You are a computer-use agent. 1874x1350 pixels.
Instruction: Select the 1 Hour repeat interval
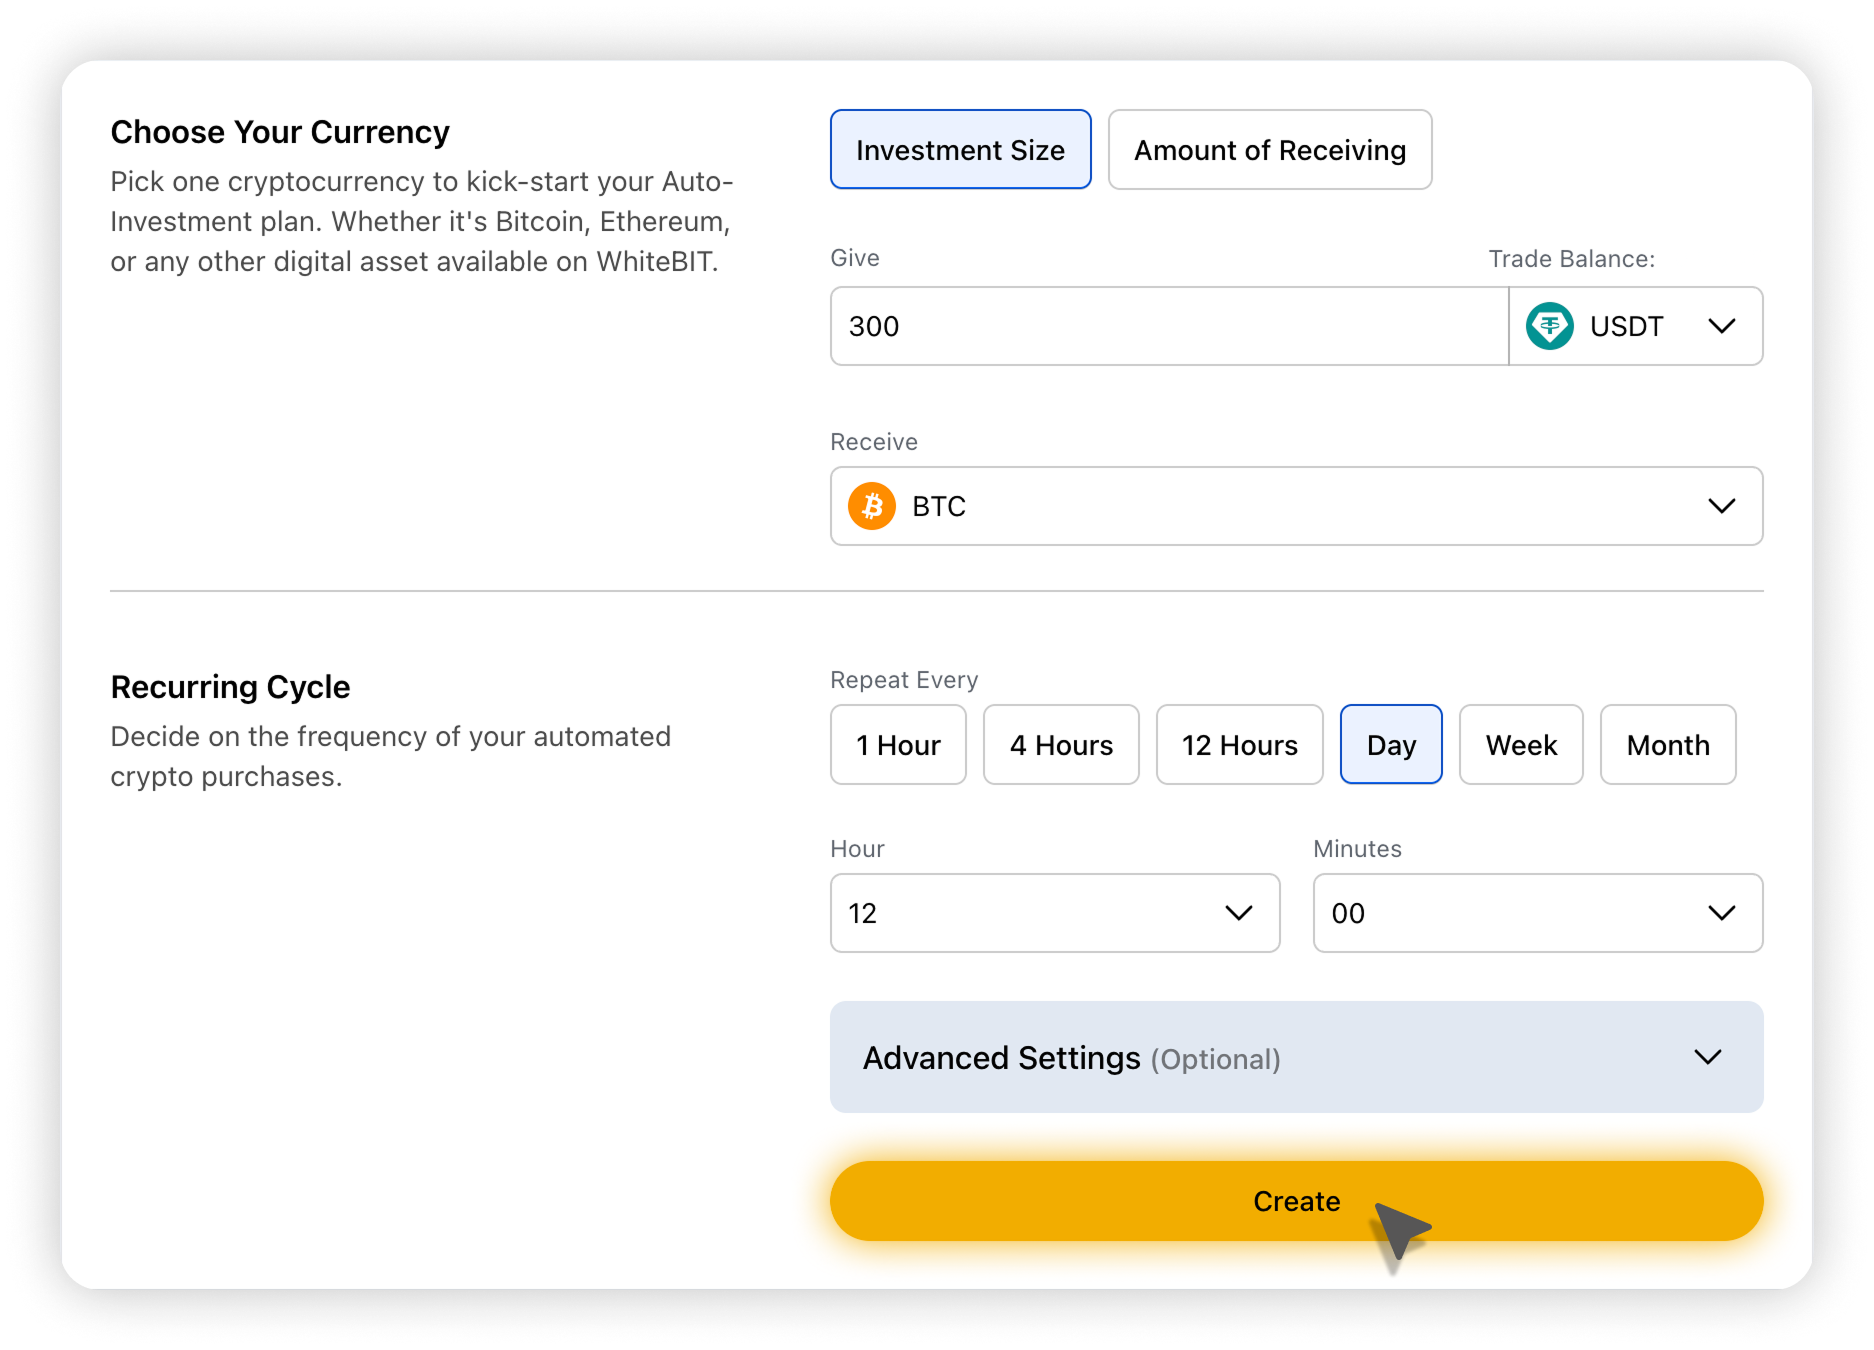tap(898, 745)
